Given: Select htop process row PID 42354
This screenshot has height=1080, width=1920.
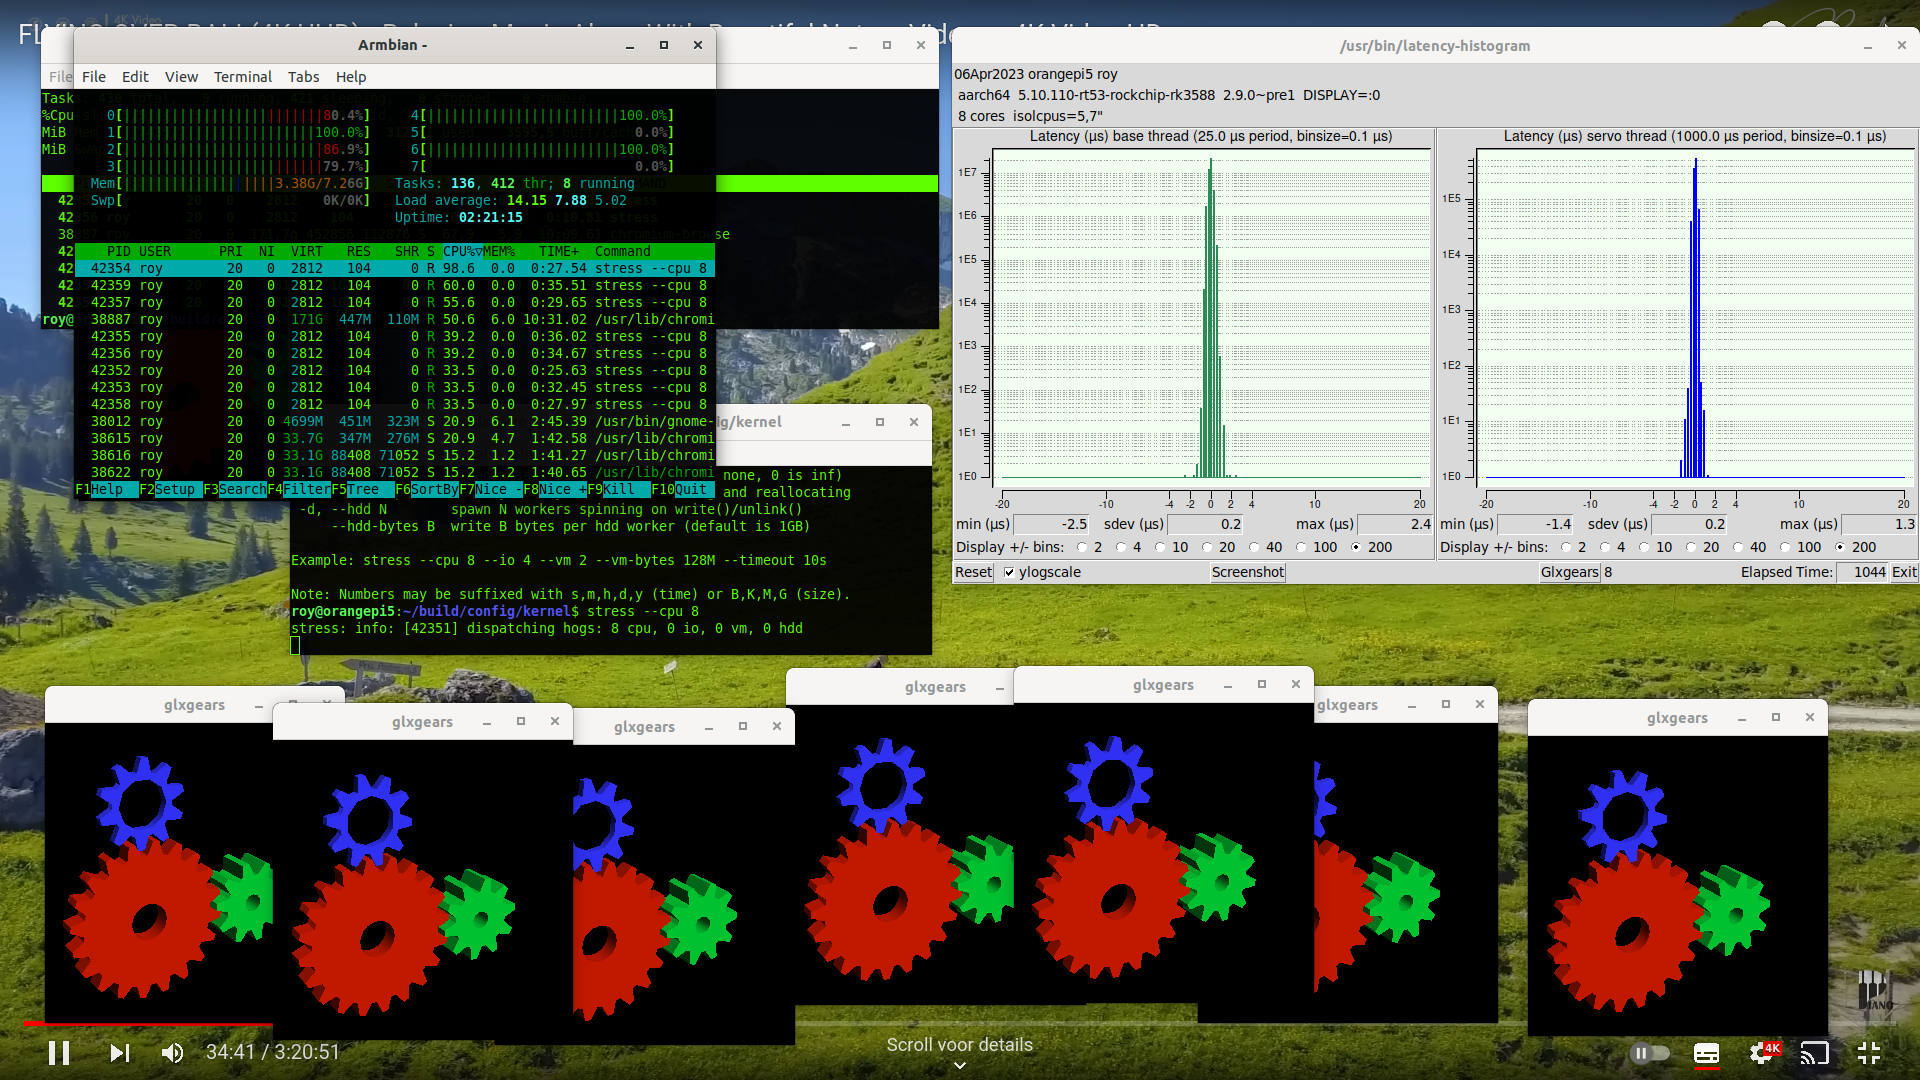Looking at the screenshot, I should (395, 269).
